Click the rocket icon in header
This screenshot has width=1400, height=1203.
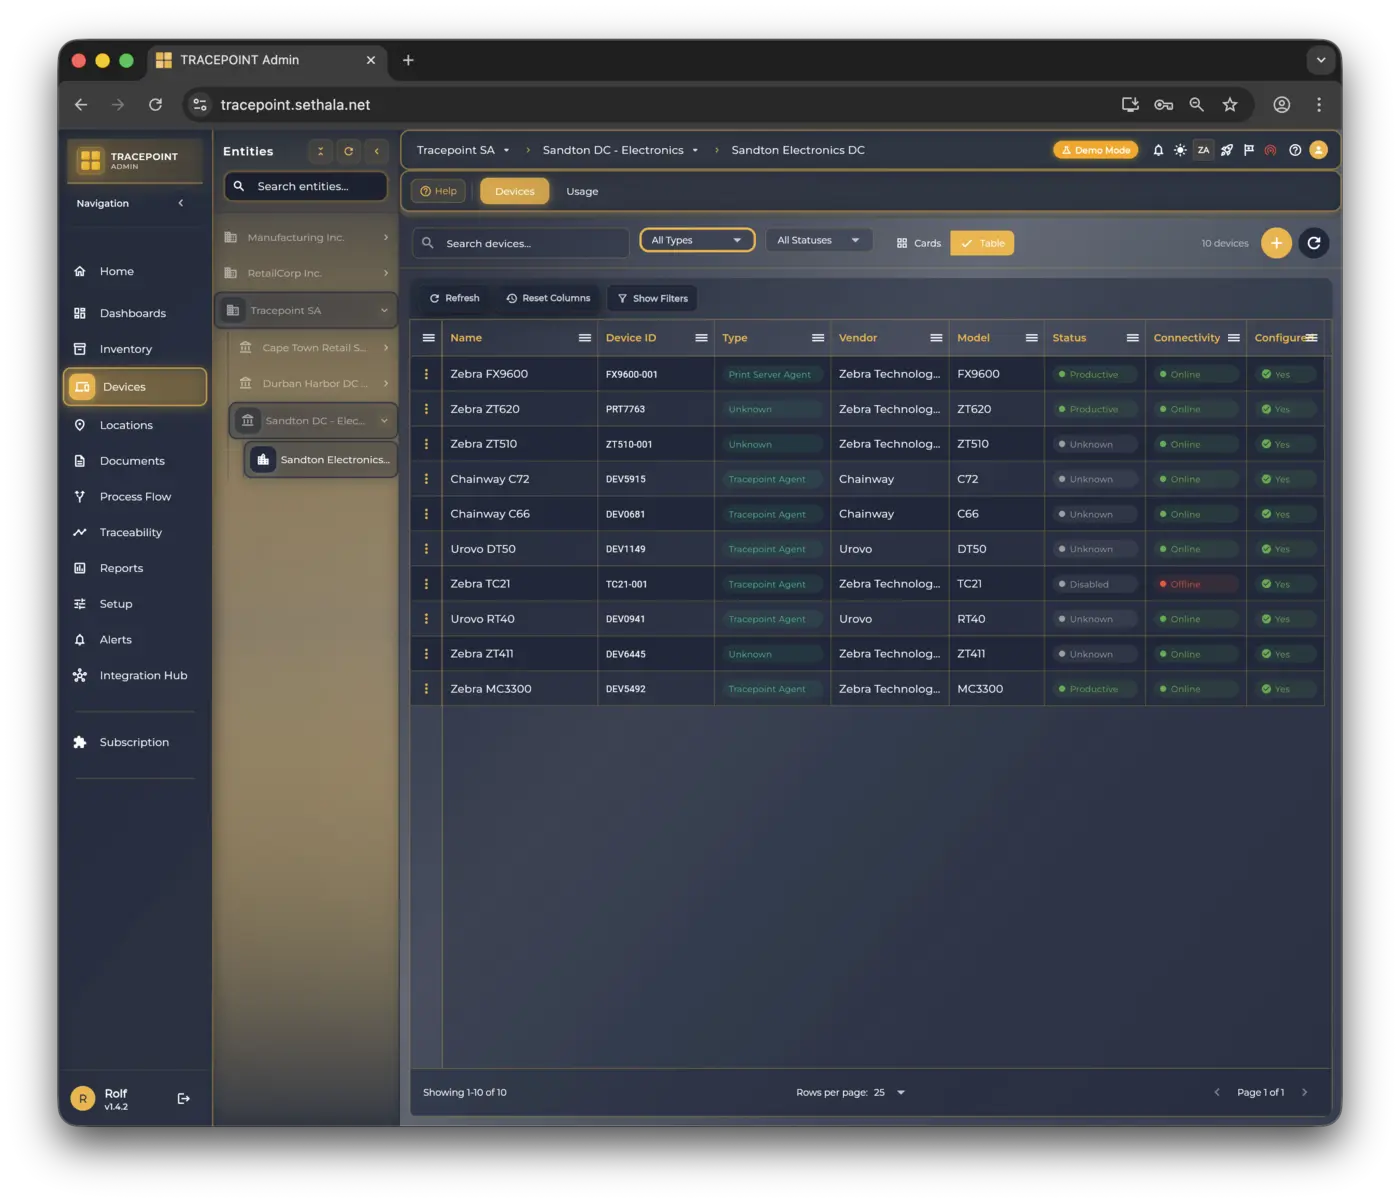click(1226, 150)
